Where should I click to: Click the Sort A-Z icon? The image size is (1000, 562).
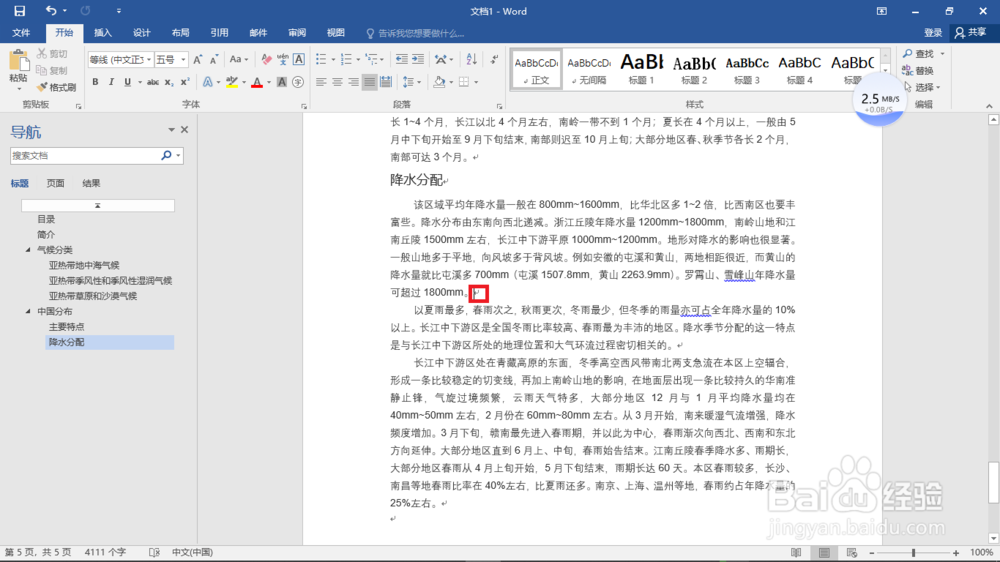point(471,59)
